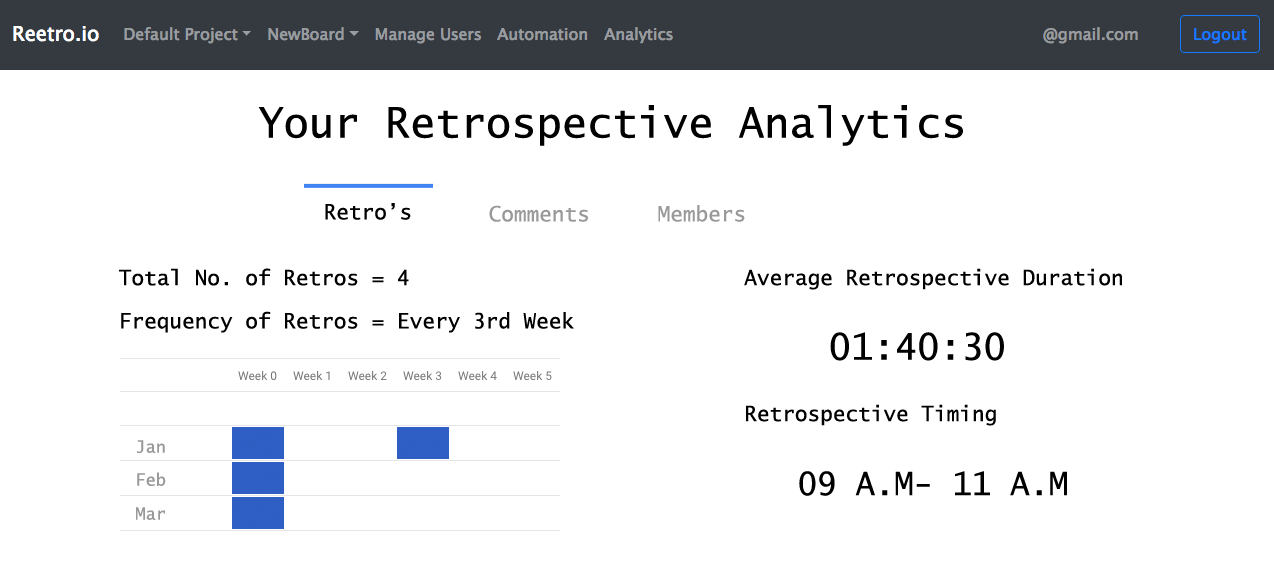This screenshot has width=1274, height=562.
Task: Click the gmail.com account email
Action: click(1090, 34)
